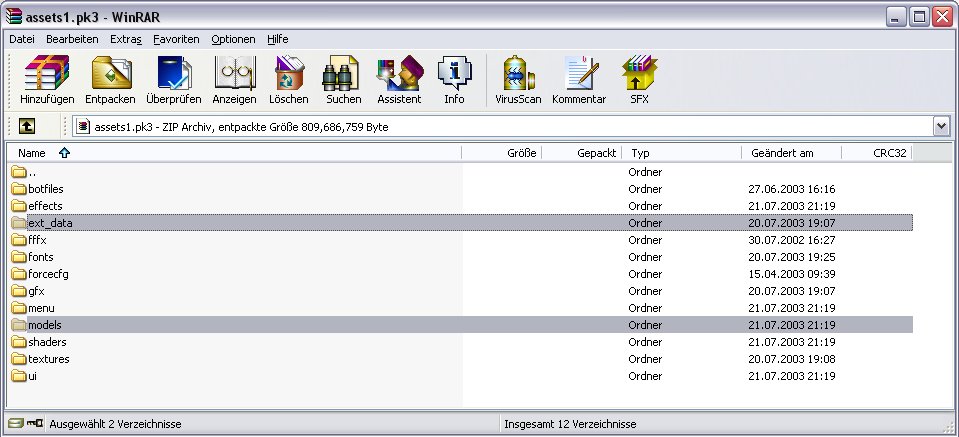Run Überprüfen to test the archive
The width and height of the screenshot is (959, 437).
click(x=173, y=80)
